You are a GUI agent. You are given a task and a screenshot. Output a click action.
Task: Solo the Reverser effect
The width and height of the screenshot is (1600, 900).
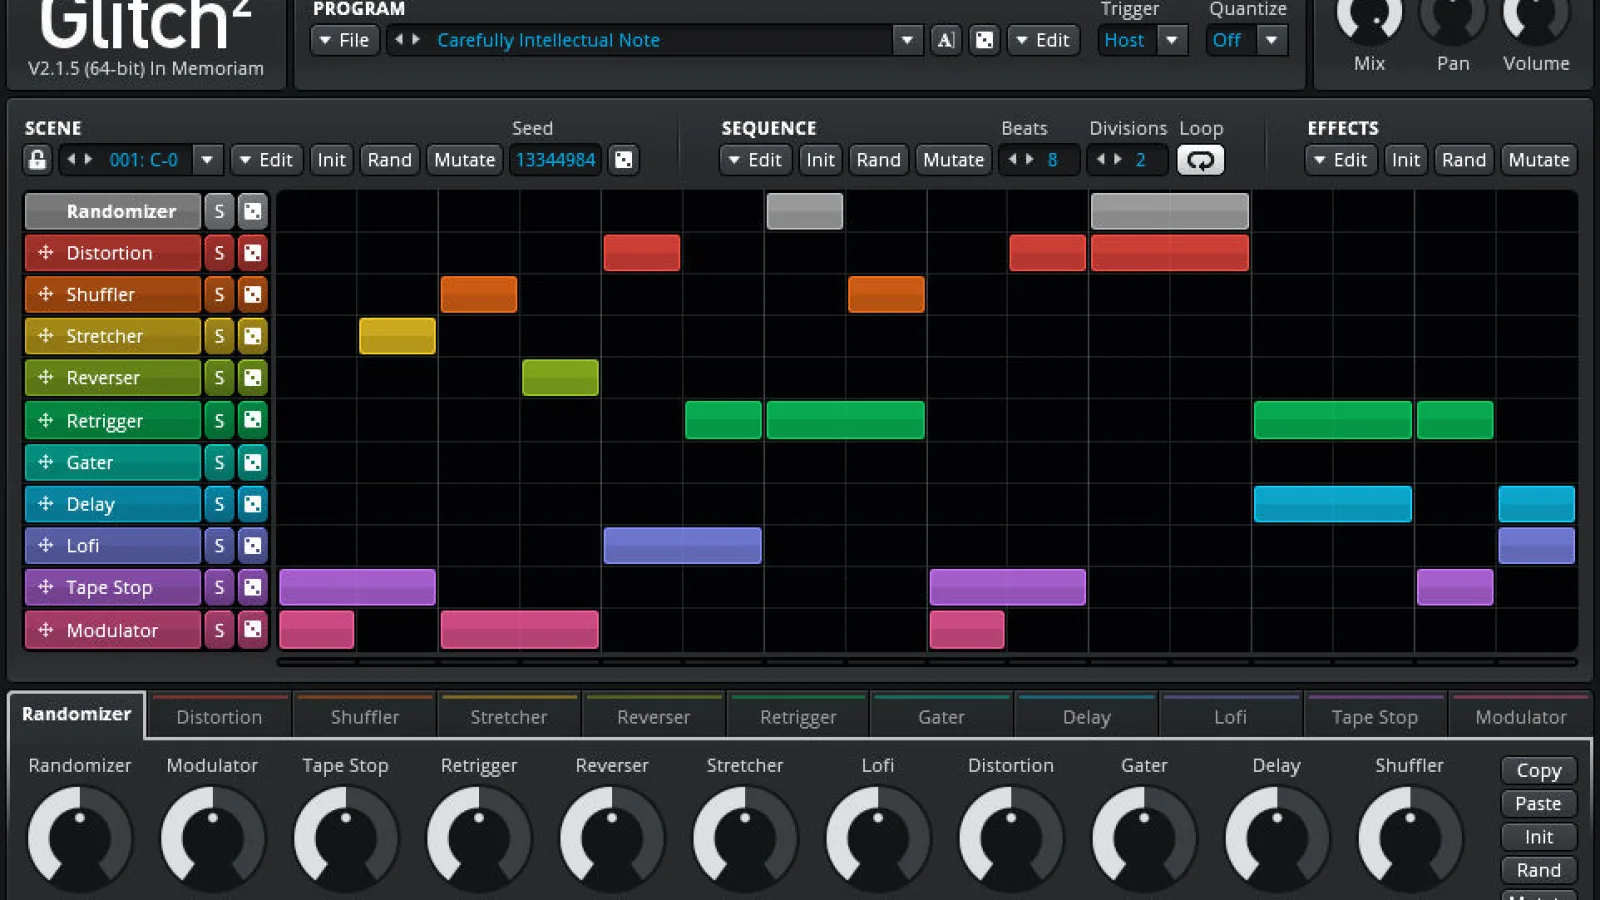[219, 378]
